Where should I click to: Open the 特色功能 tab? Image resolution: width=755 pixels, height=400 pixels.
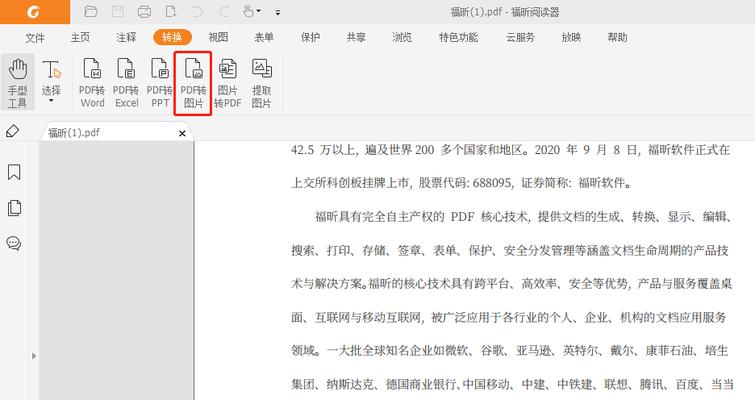tap(458, 38)
